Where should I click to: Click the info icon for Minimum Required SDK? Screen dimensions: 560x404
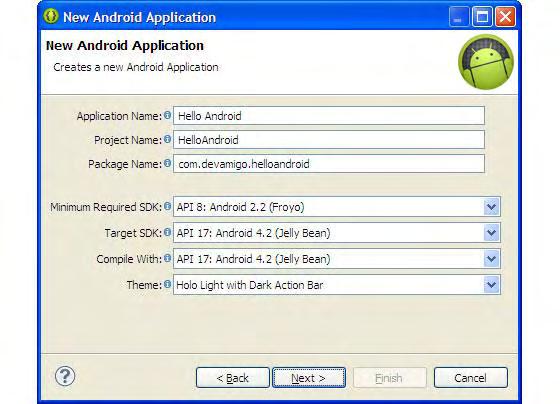coord(167,206)
